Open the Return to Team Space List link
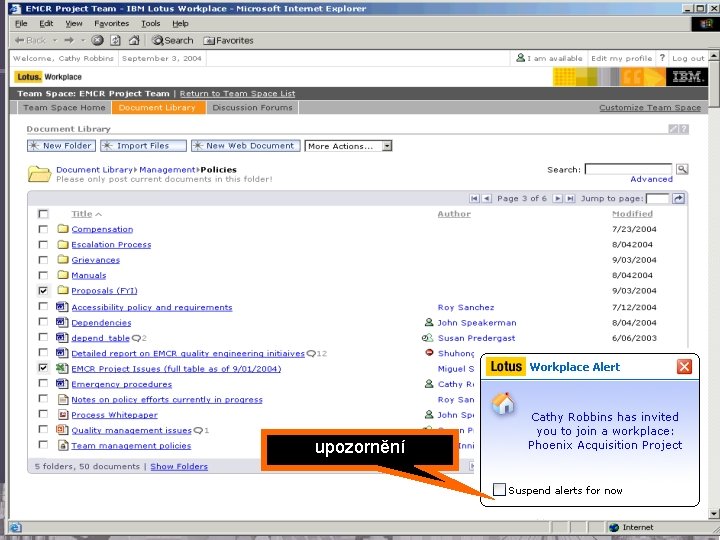720x540 pixels. [237, 94]
